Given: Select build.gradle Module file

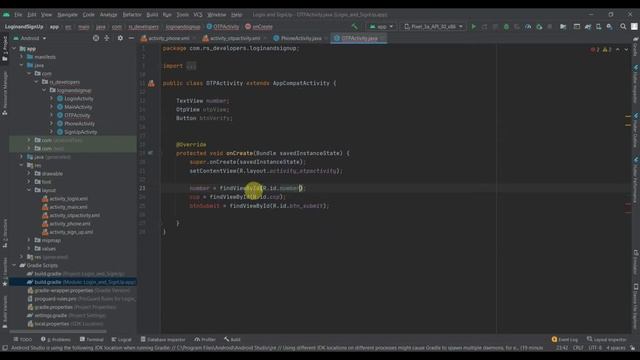Looking at the screenshot, I should (x=73, y=282).
